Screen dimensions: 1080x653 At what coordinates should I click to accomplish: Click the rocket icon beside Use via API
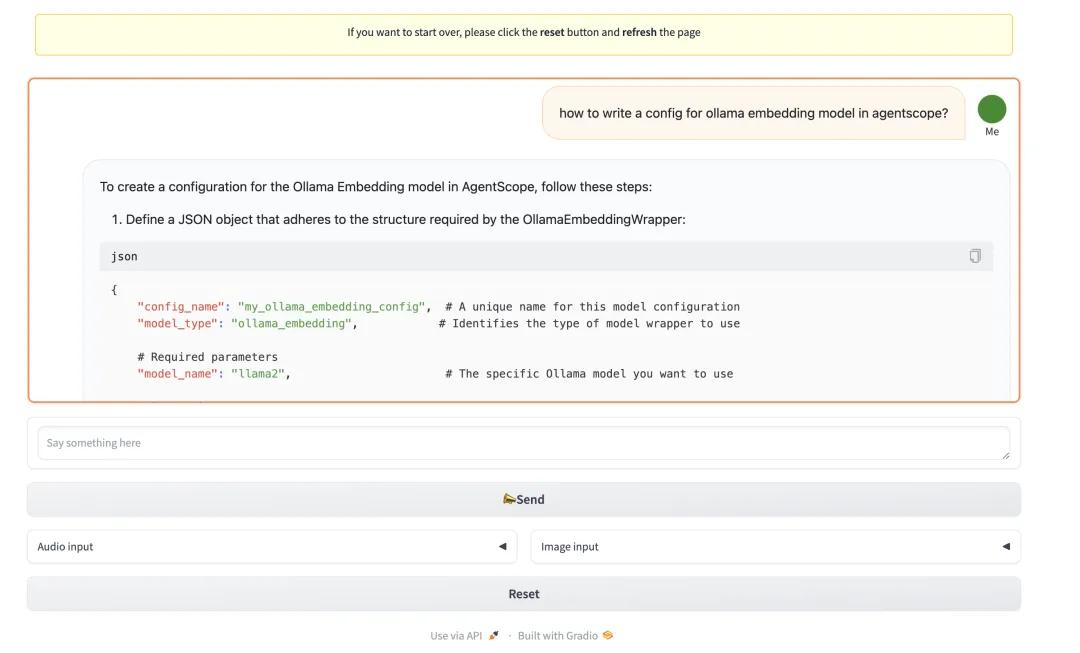(x=494, y=636)
